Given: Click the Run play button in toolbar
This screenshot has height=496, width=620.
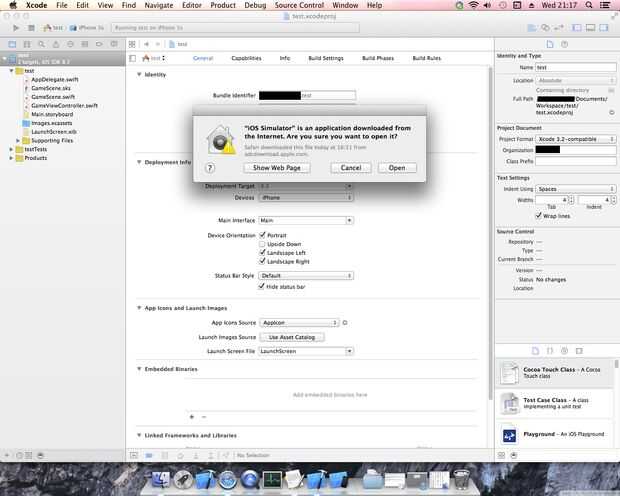Looking at the screenshot, I should [16, 28].
